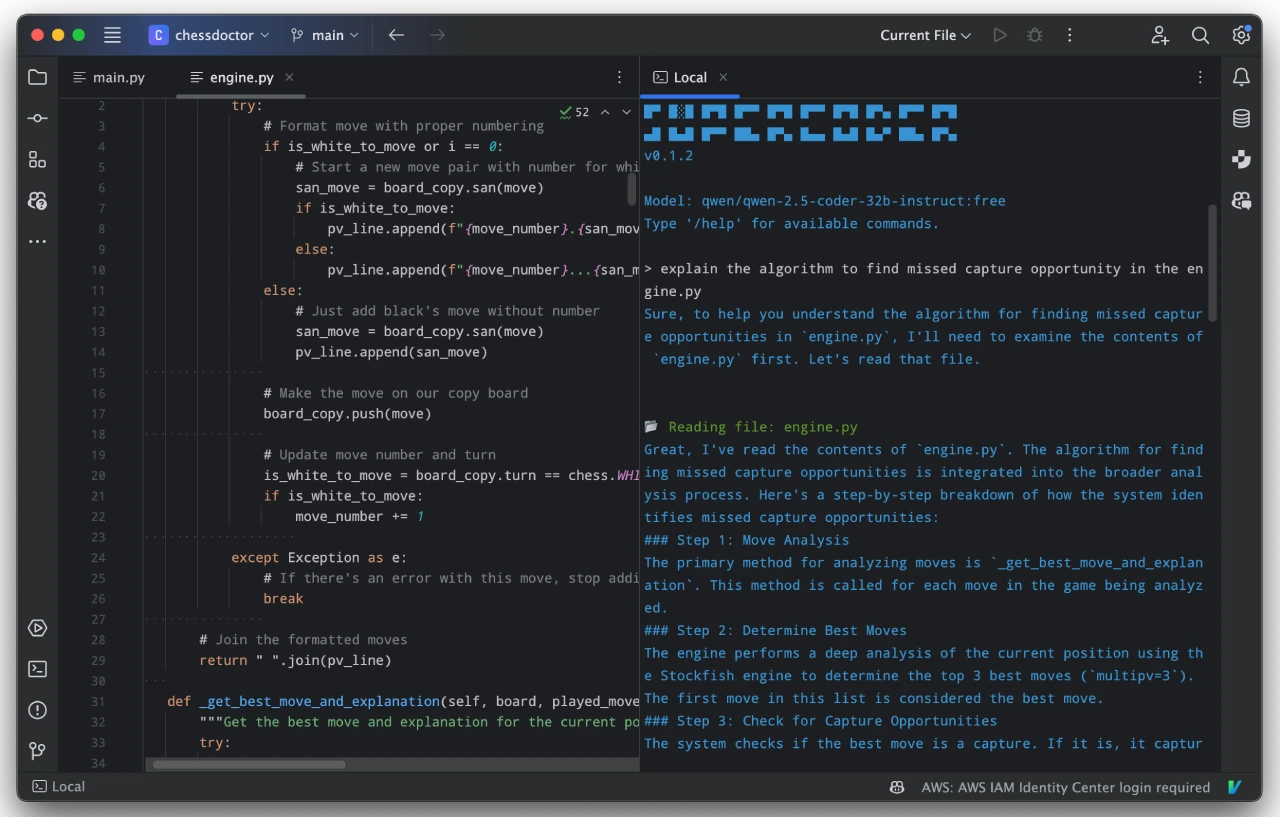This screenshot has width=1280, height=817.
Task: Open the Notifications bell
Action: [x=1241, y=77]
